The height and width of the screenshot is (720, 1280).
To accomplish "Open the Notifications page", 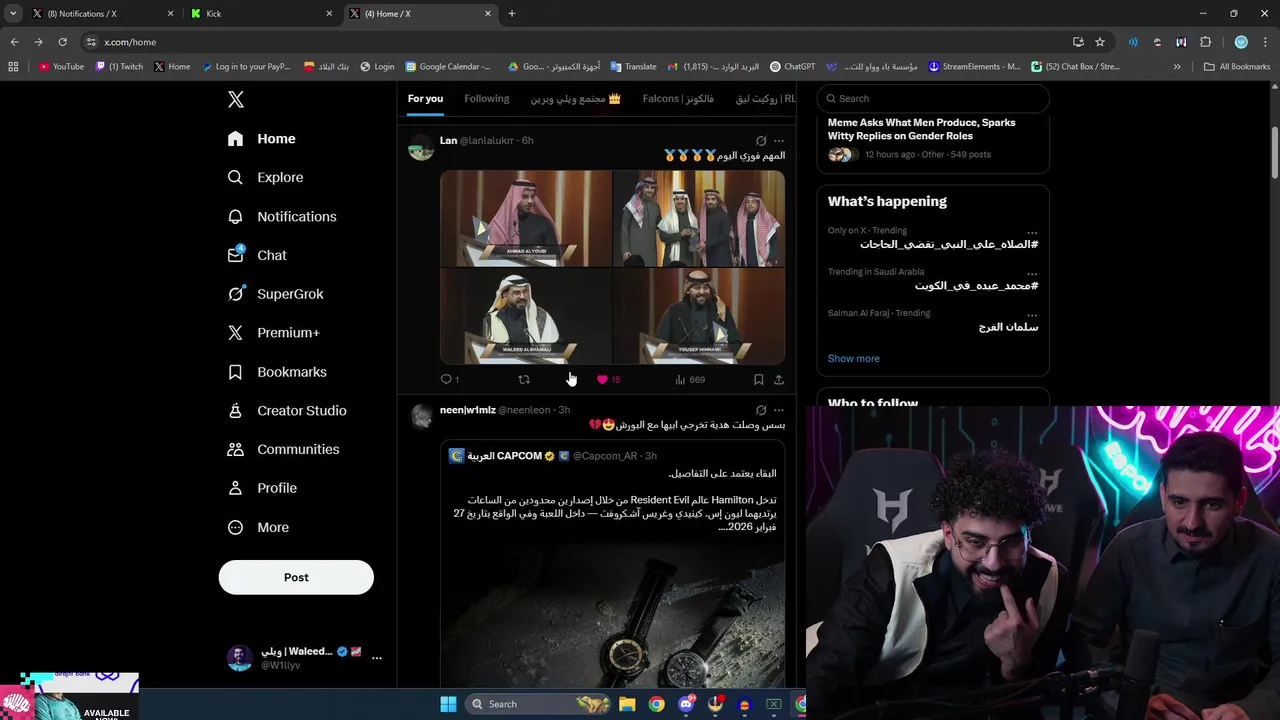I will coord(283,216).
